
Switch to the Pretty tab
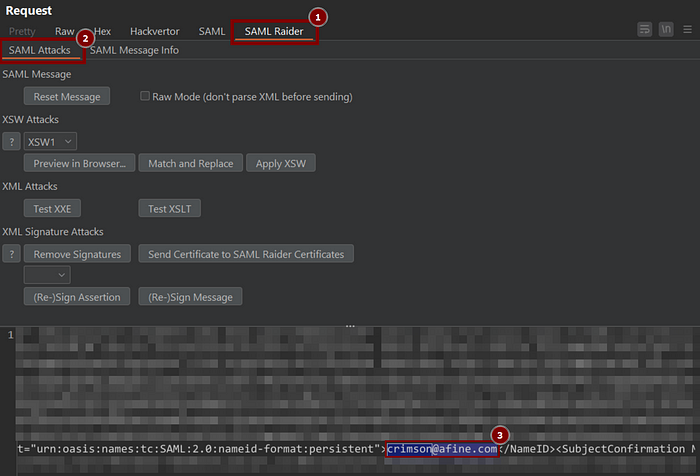pos(22,31)
